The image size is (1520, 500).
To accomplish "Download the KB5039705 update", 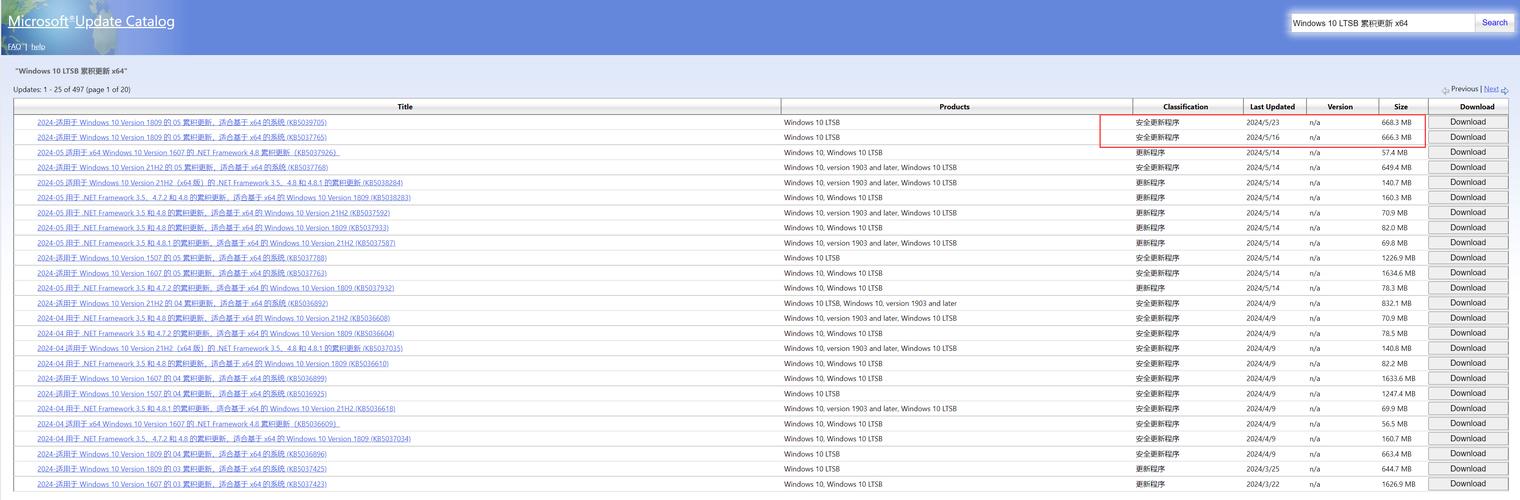I will coord(1468,122).
